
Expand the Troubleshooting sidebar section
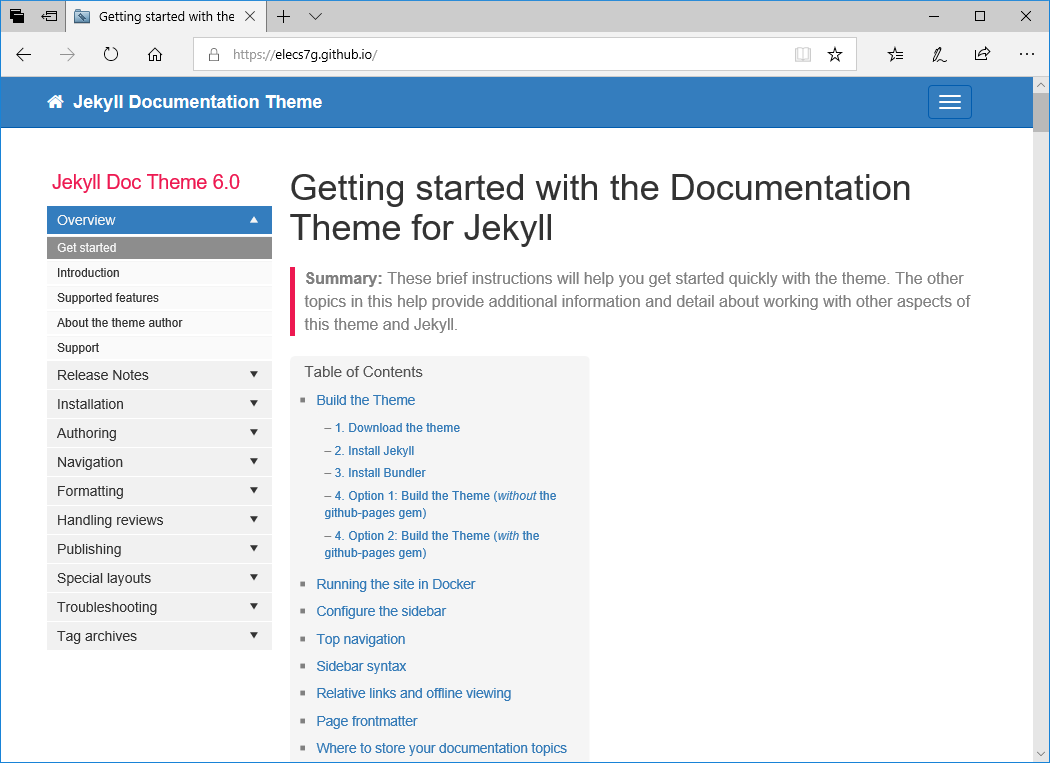[159, 608]
